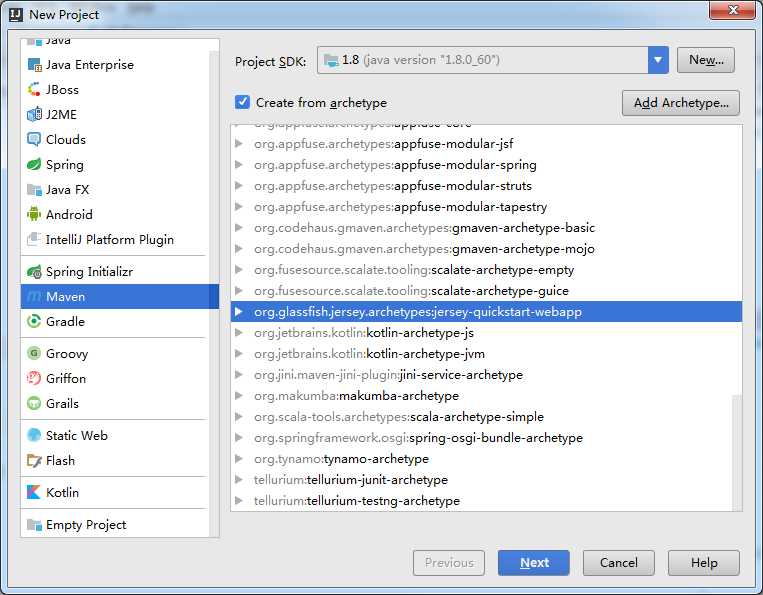Image resolution: width=763 pixels, height=595 pixels.
Task: Uncheck Create from archetype checkbox
Action: [242, 102]
